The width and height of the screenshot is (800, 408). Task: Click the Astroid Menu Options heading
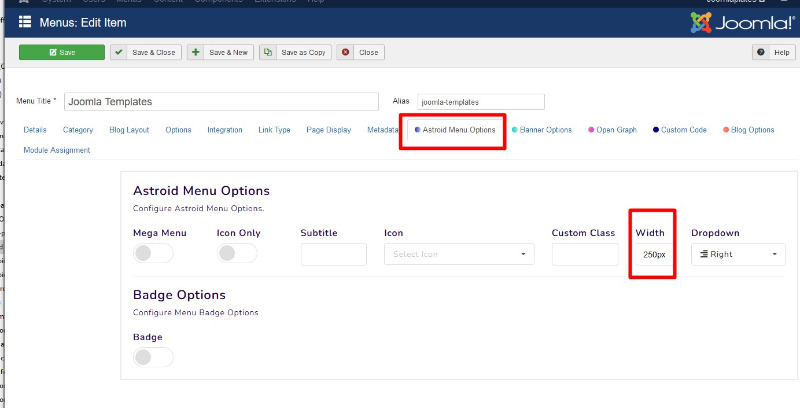point(201,191)
